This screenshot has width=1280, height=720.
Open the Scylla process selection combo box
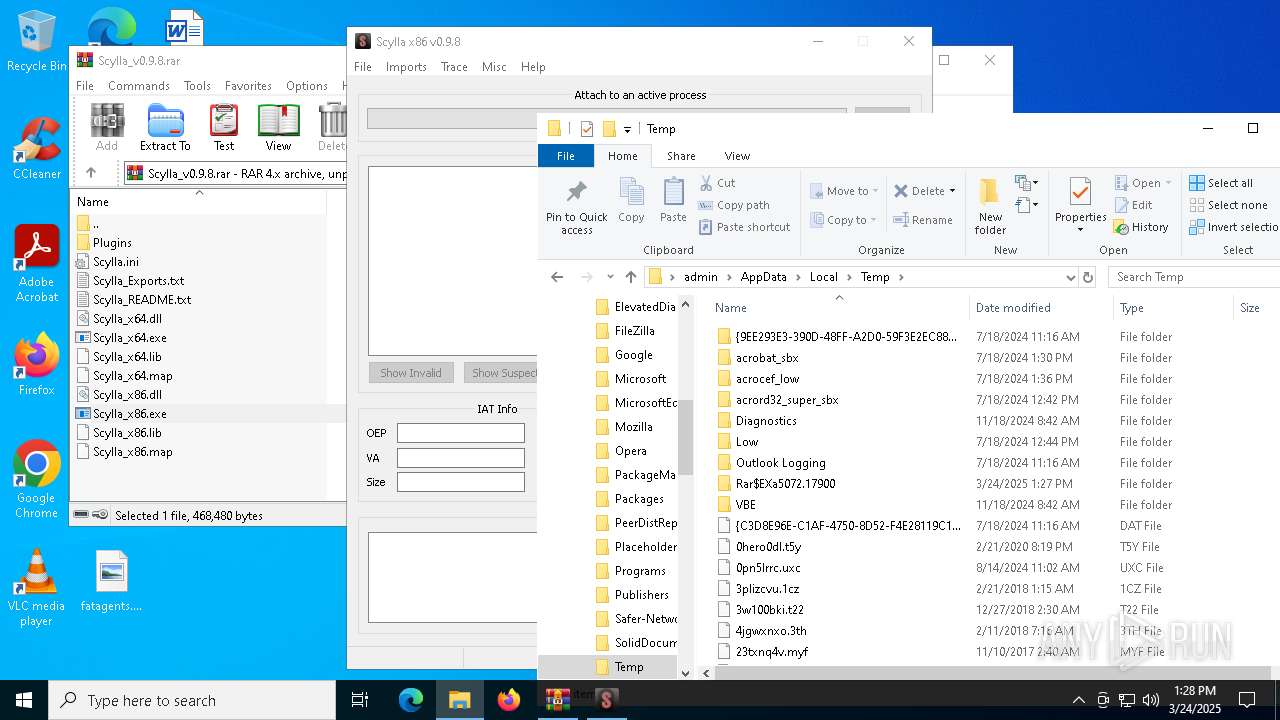coord(606,118)
